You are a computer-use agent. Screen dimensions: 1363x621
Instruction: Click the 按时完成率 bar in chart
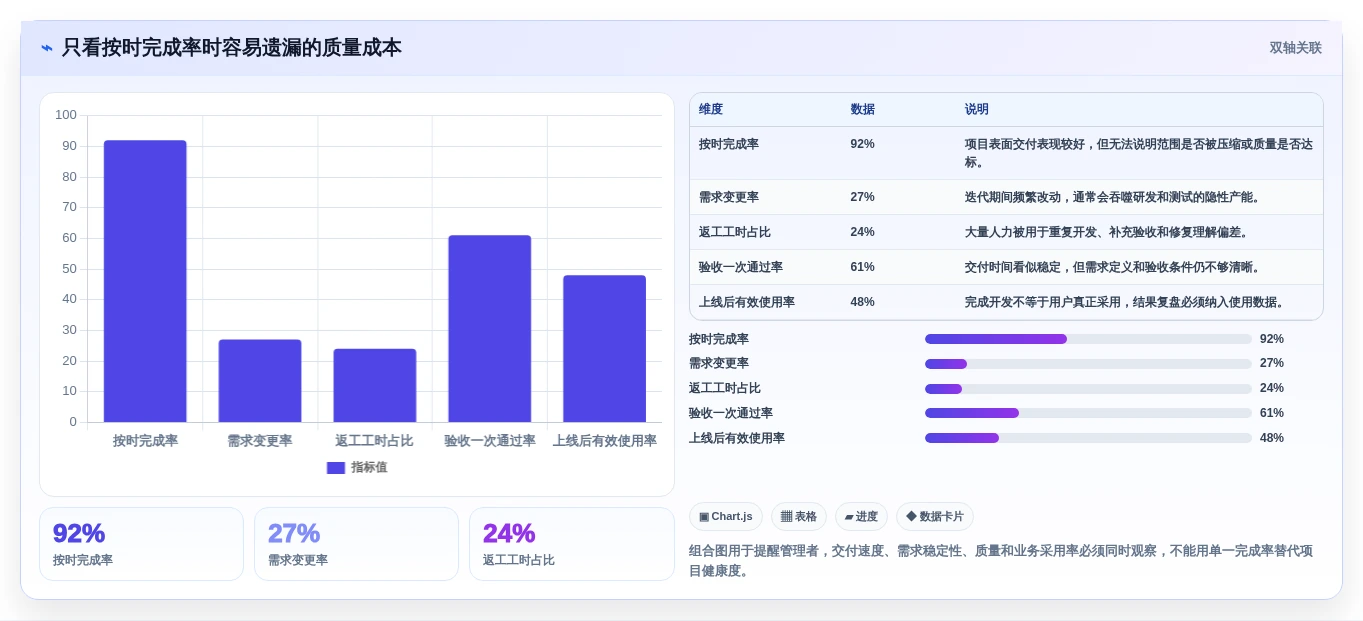(x=145, y=281)
